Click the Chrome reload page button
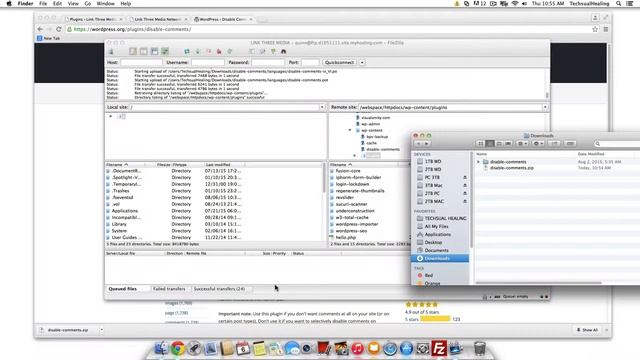Screen dimensions: 640x360 pos(59,29)
